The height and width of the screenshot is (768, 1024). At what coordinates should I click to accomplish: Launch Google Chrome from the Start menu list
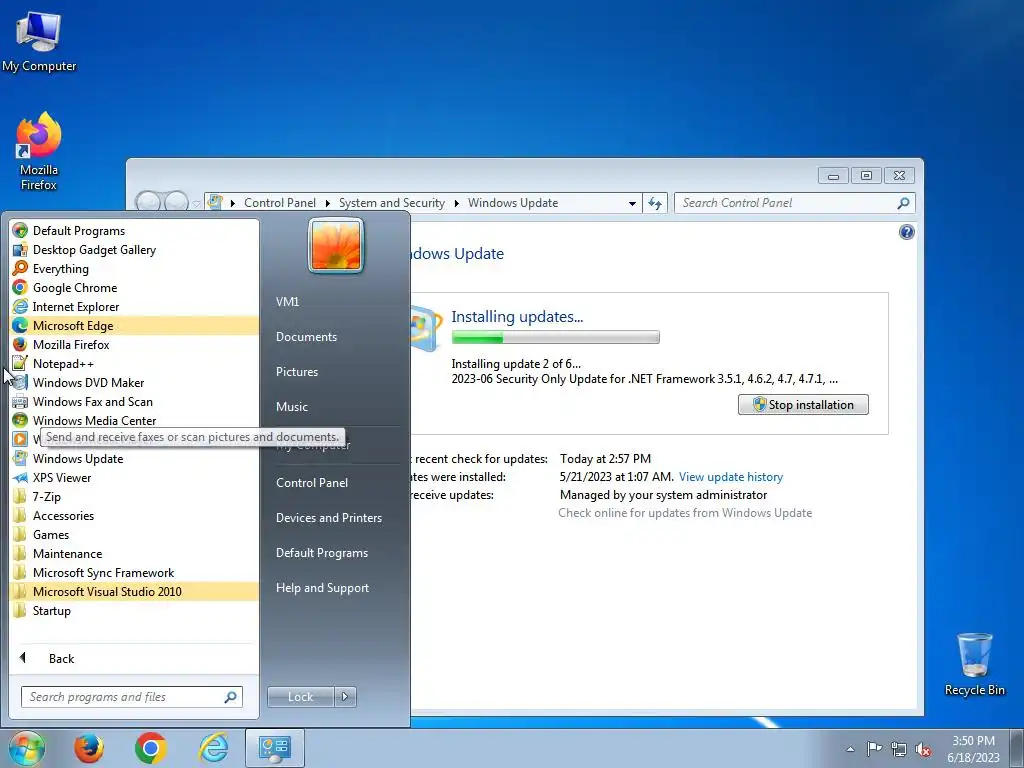(134, 287)
